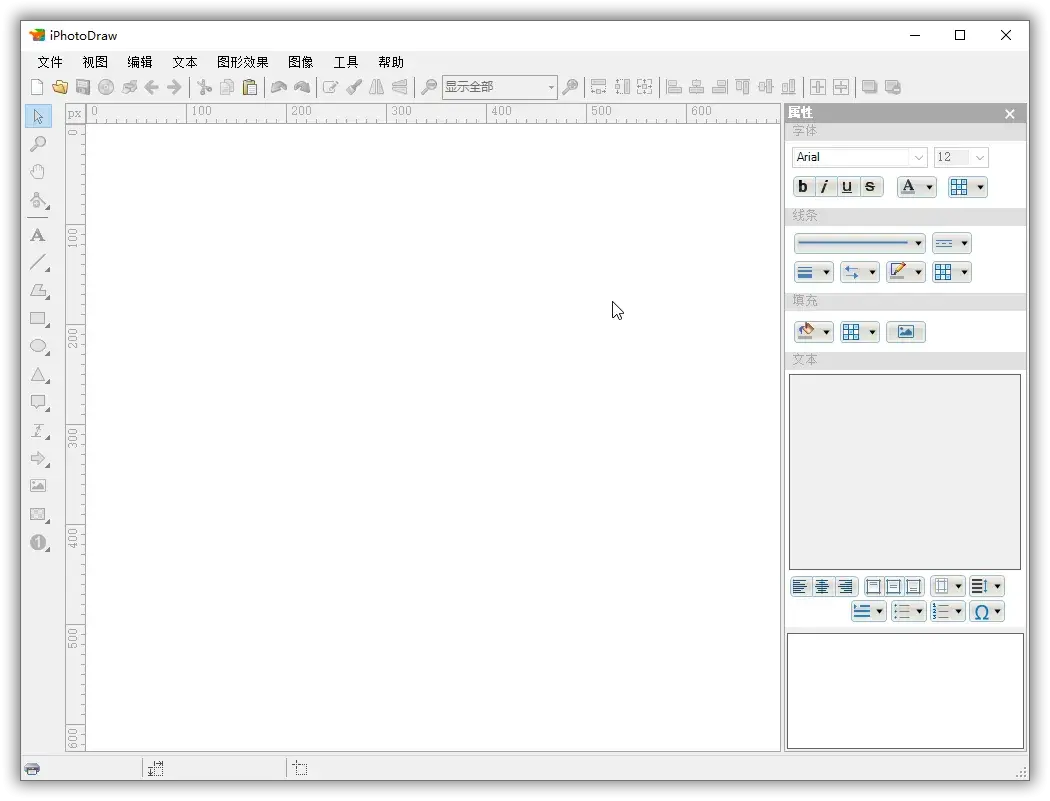1050x801 pixels.
Task: Open the 编辑 menu
Action: pyautogui.click(x=140, y=62)
